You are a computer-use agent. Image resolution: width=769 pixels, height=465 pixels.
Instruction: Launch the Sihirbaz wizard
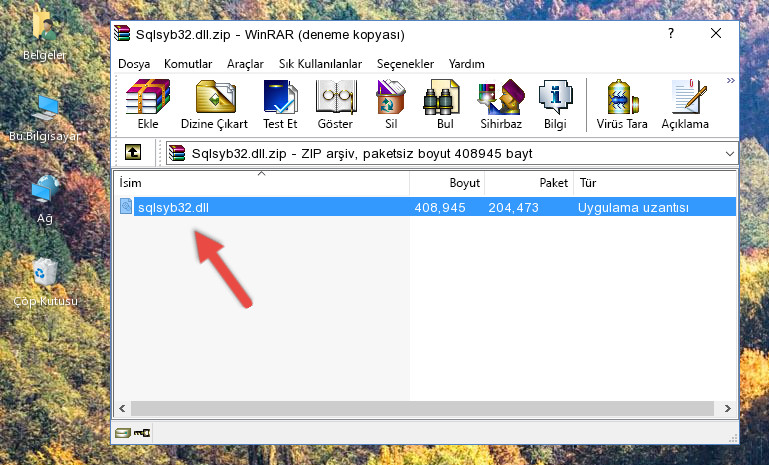point(501,104)
